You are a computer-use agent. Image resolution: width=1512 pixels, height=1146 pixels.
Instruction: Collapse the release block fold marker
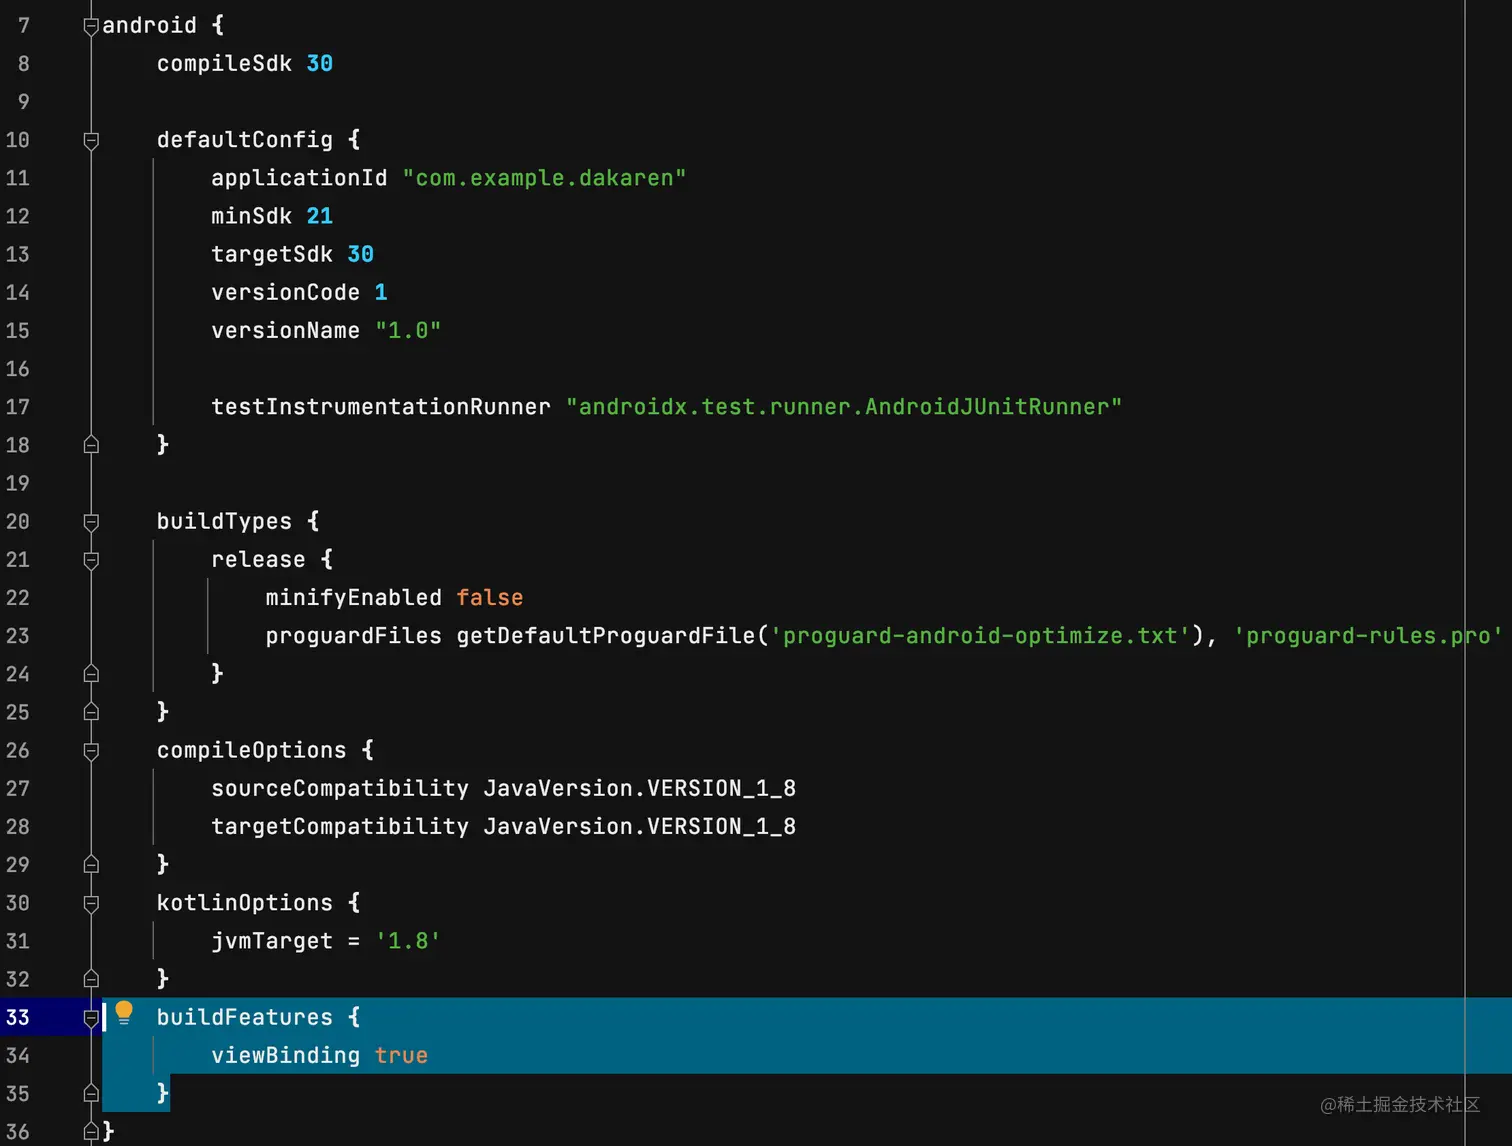pyautogui.click(x=91, y=560)
